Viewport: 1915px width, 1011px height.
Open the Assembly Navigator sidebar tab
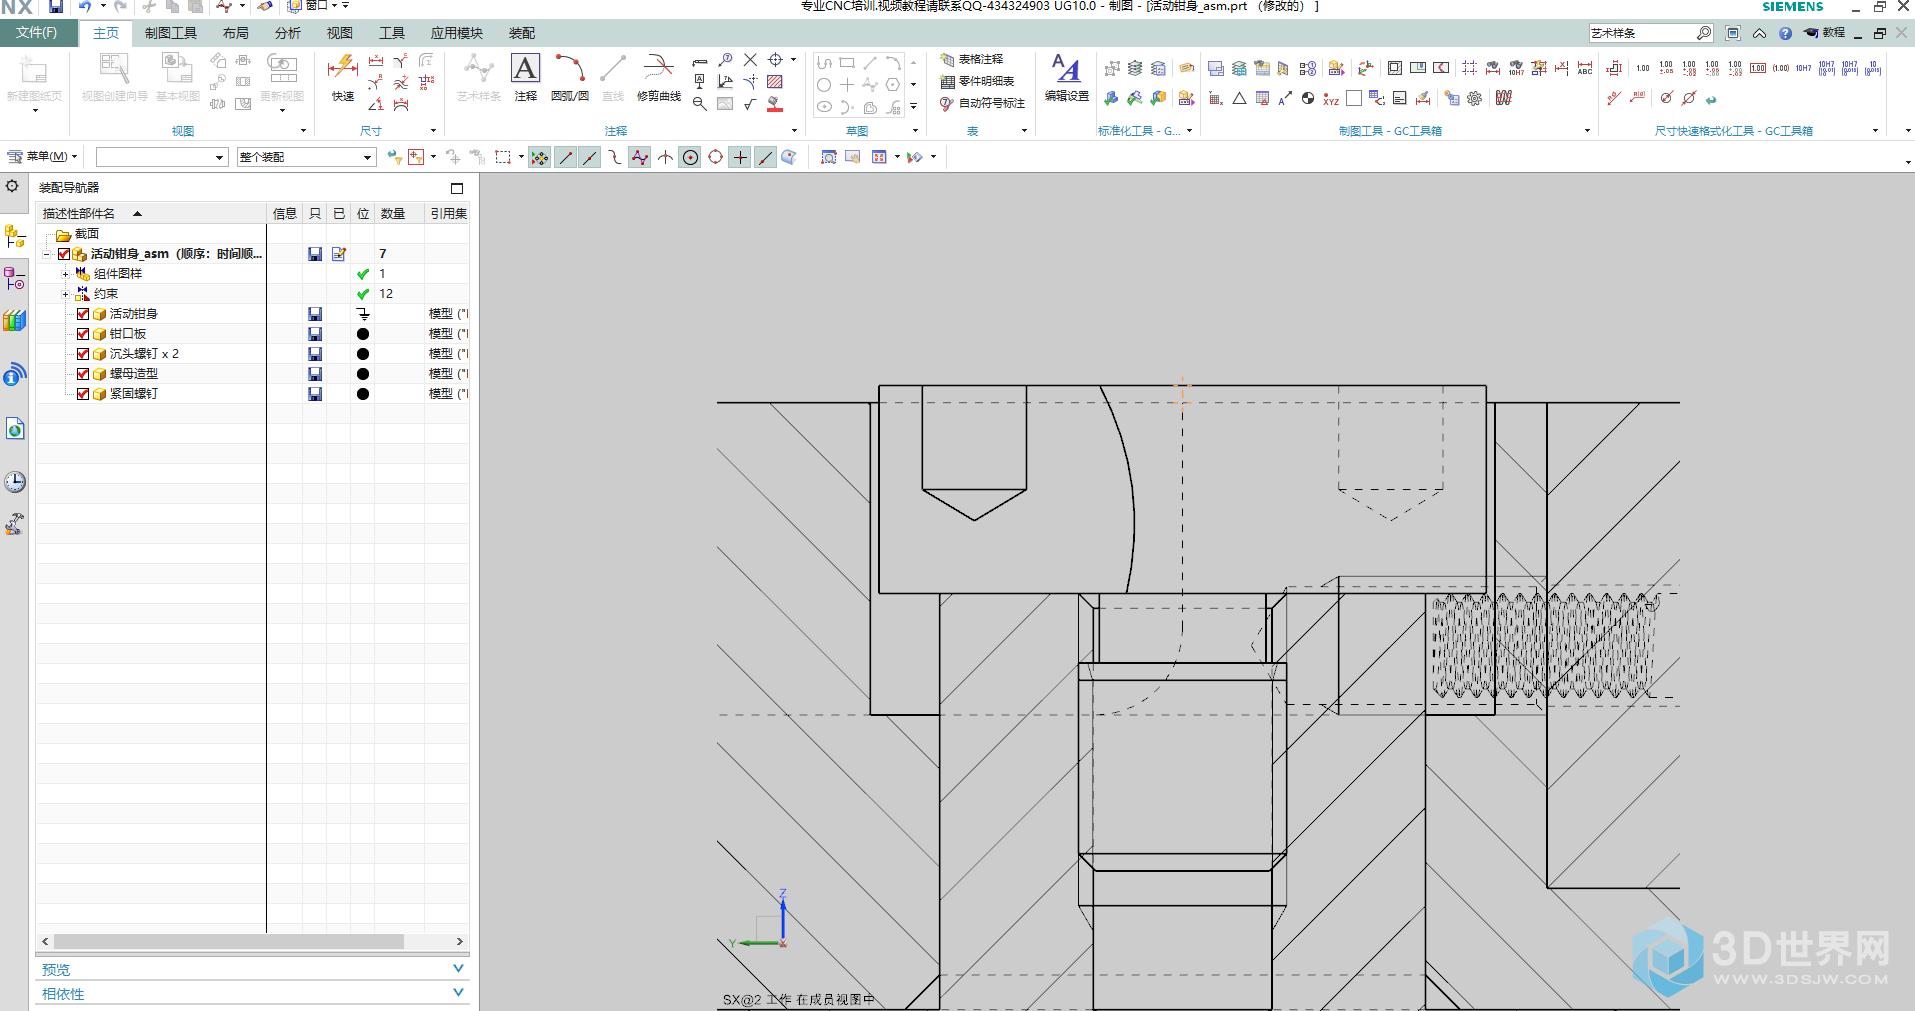[14, 237]
